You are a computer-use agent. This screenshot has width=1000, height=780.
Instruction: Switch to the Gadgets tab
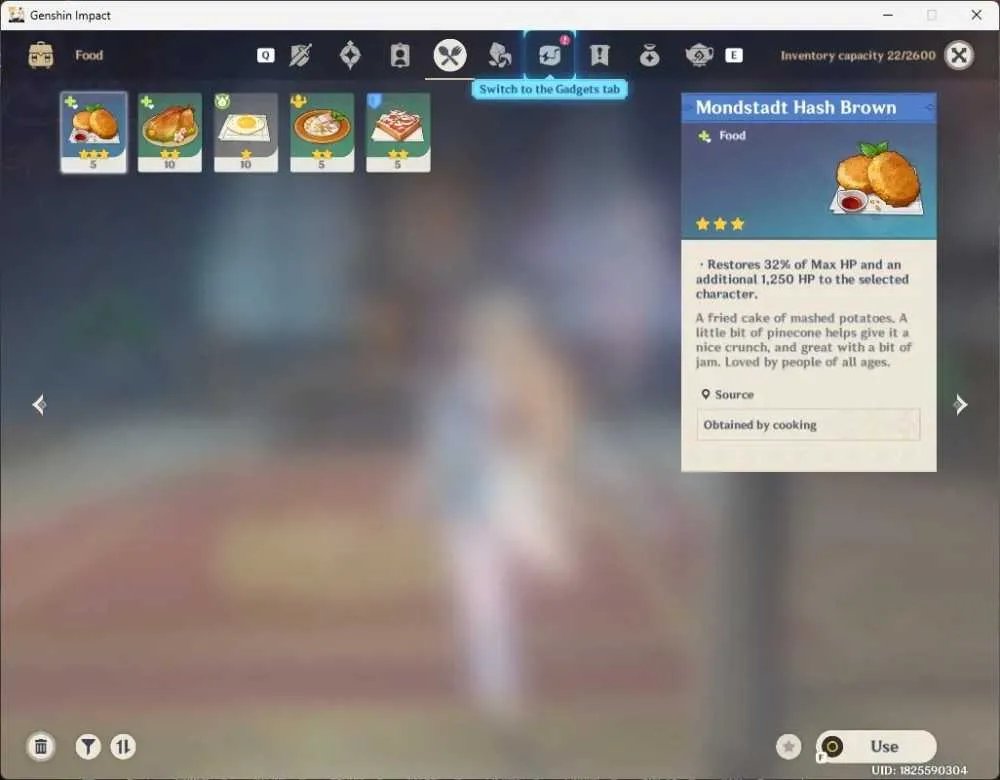coord(549,55)
